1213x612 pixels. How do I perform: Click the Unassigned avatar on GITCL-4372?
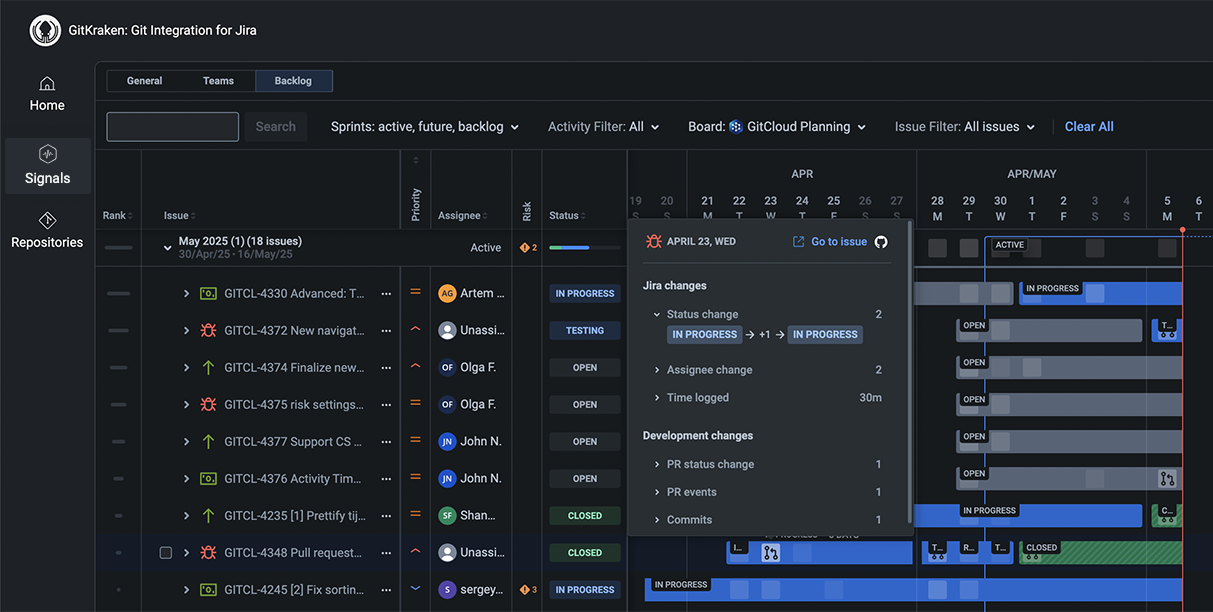[447, 330]
